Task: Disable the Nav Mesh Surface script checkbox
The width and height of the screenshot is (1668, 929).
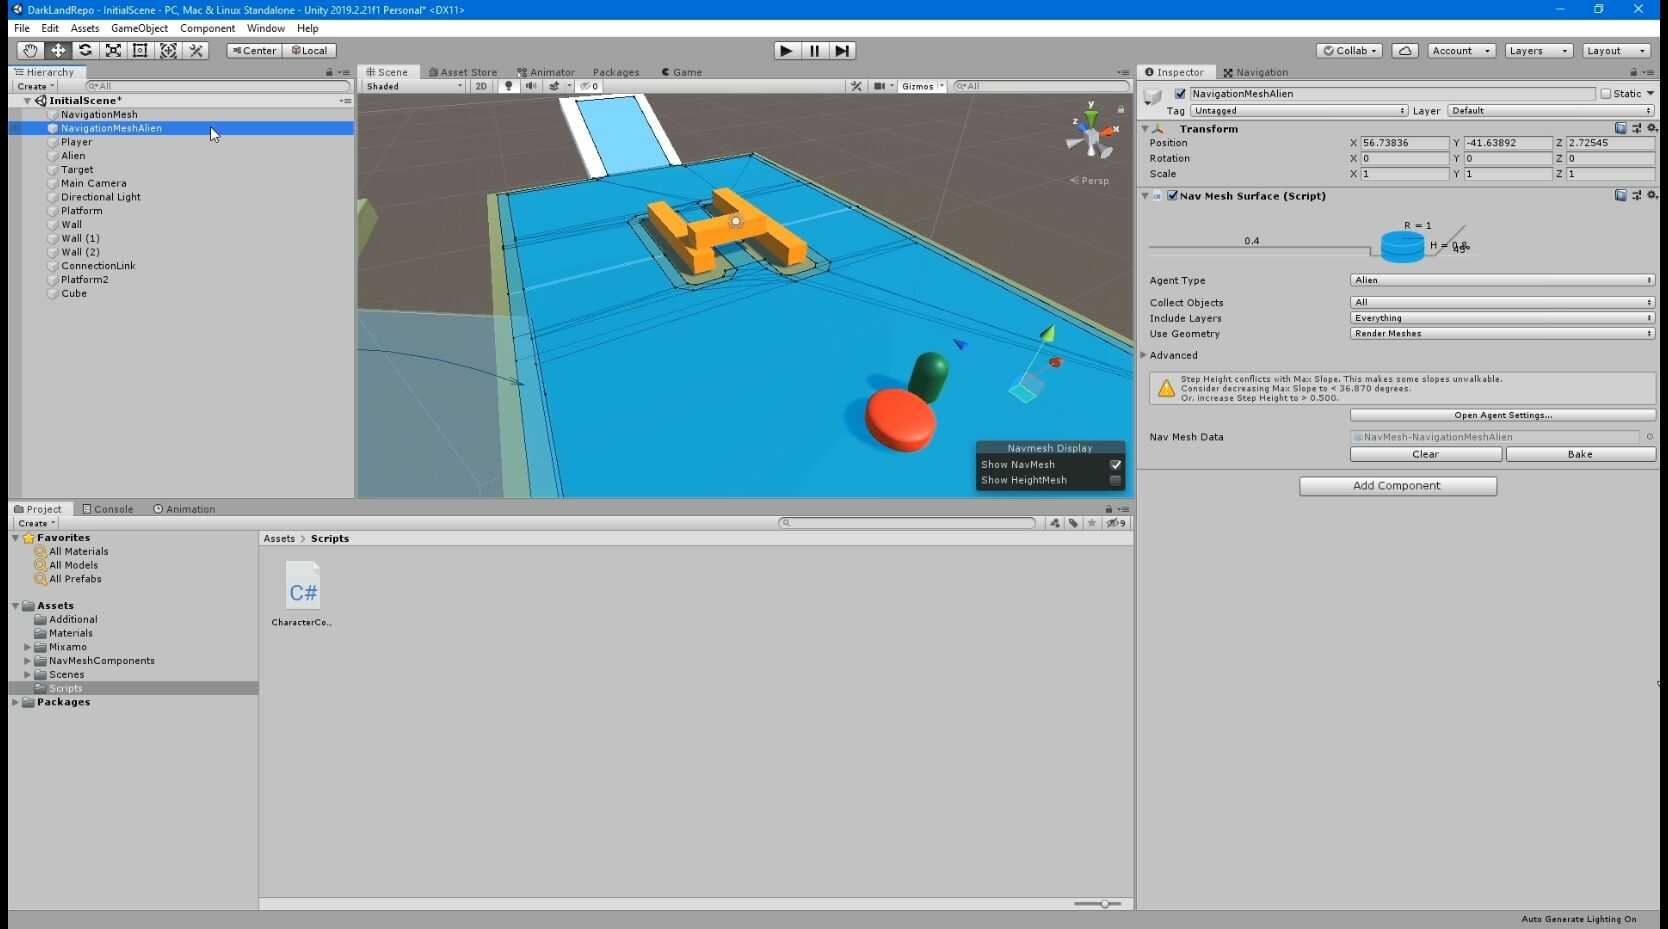Action: tap(1172, 196)
